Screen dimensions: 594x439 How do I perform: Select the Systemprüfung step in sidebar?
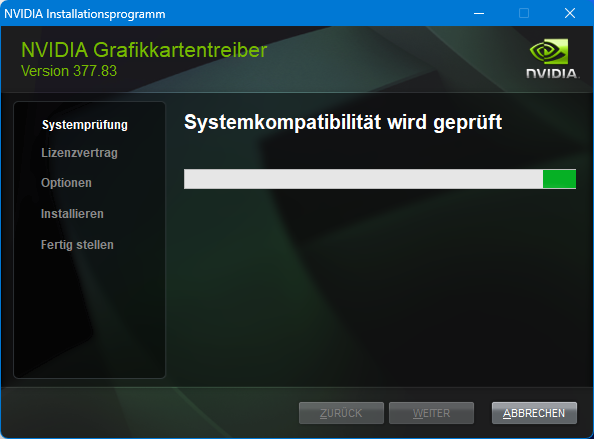pos(85,125)
